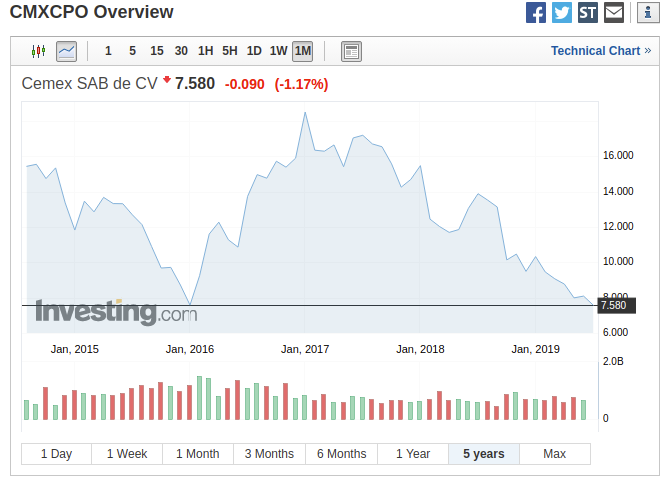Image resolution: width=667 pixels, height=485 pixels.
Task: Show the 1 Year range
Action: pyautogui.click(x=413, y=454)
